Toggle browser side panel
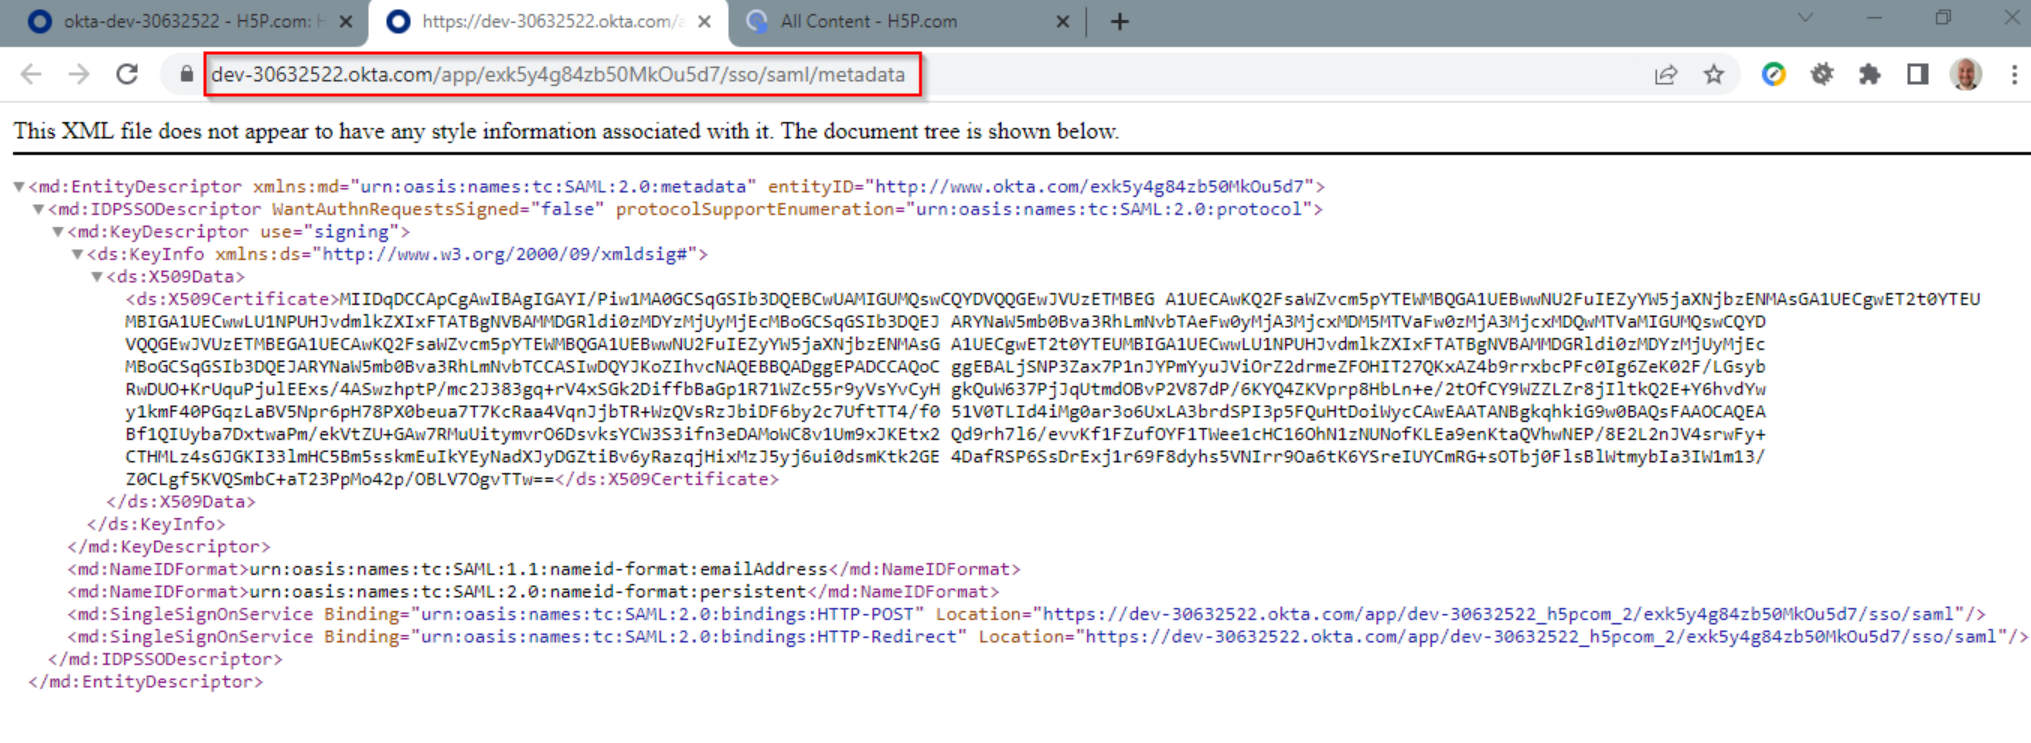Screen dimensions: 2031x743 coord(1917,74)
